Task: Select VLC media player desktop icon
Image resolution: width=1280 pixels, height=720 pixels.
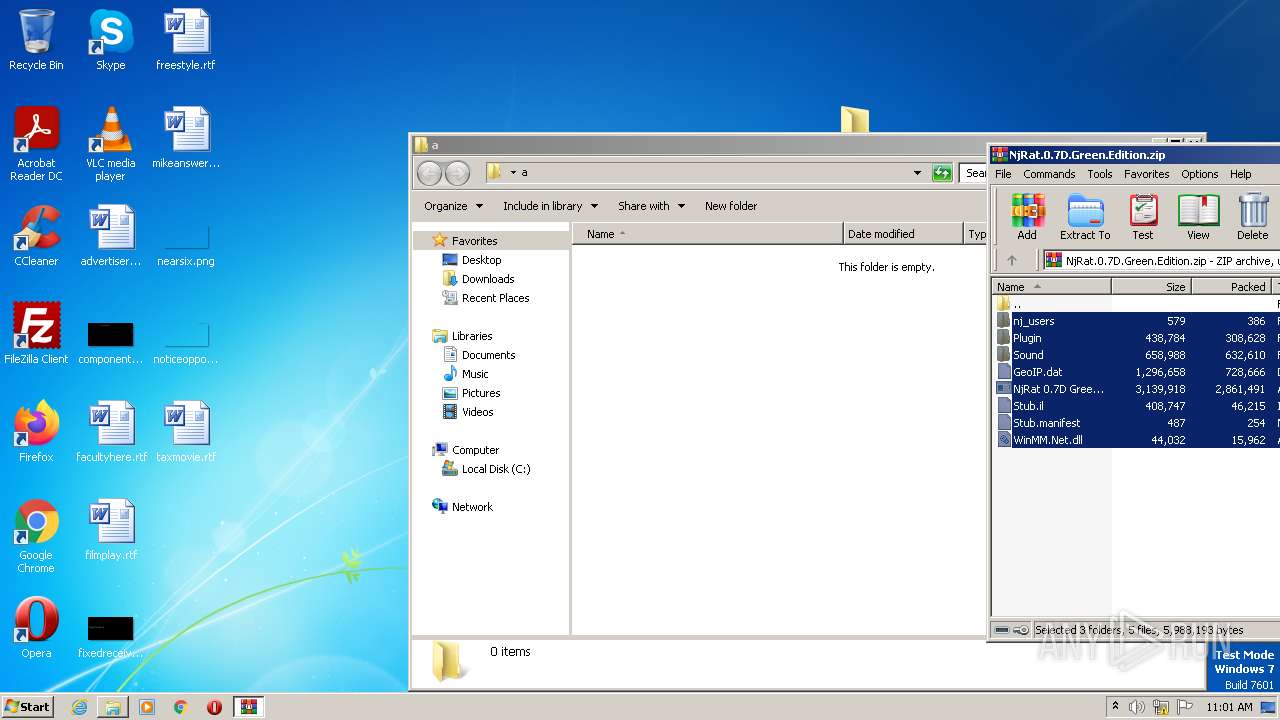Action: click(x=110, y=144)
